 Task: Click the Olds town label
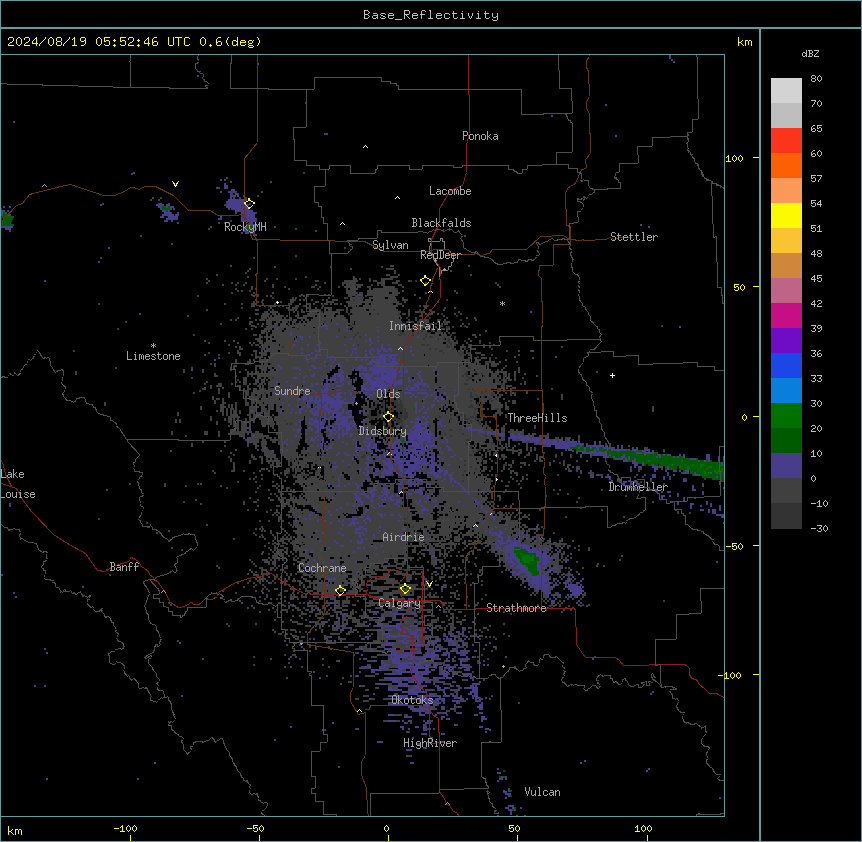pyautogui.click(x=388, y=394)
